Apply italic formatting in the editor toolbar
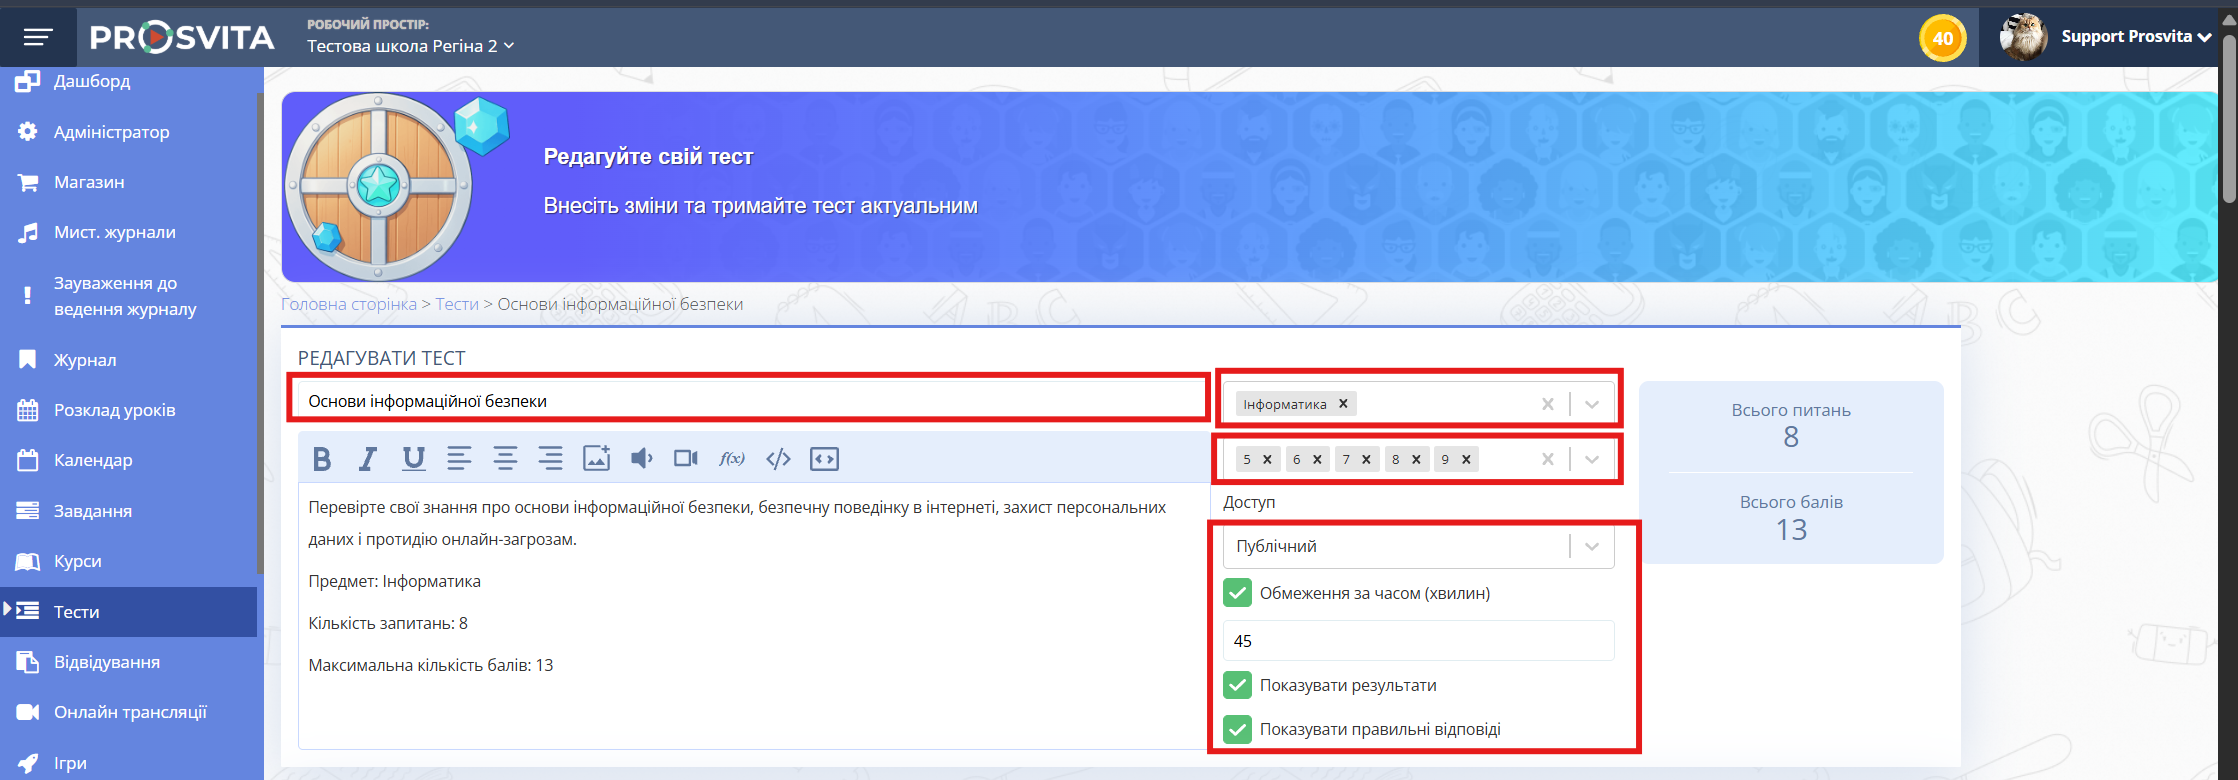 (x=367, y=459)
